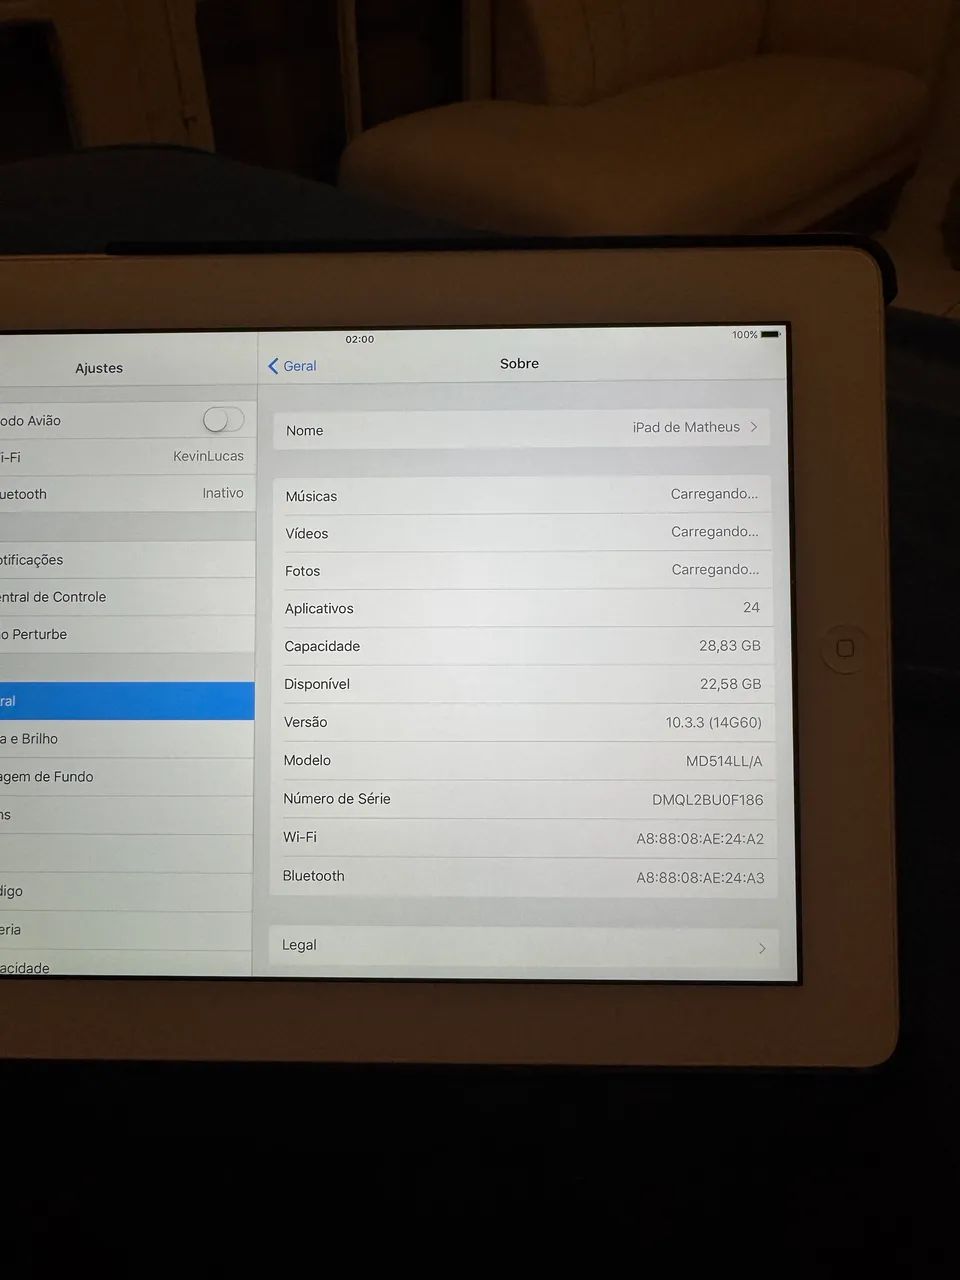Viewport: 960px width, 1280px height.
Task: Open Central de Controle settings
Action: tap(127, 597)
